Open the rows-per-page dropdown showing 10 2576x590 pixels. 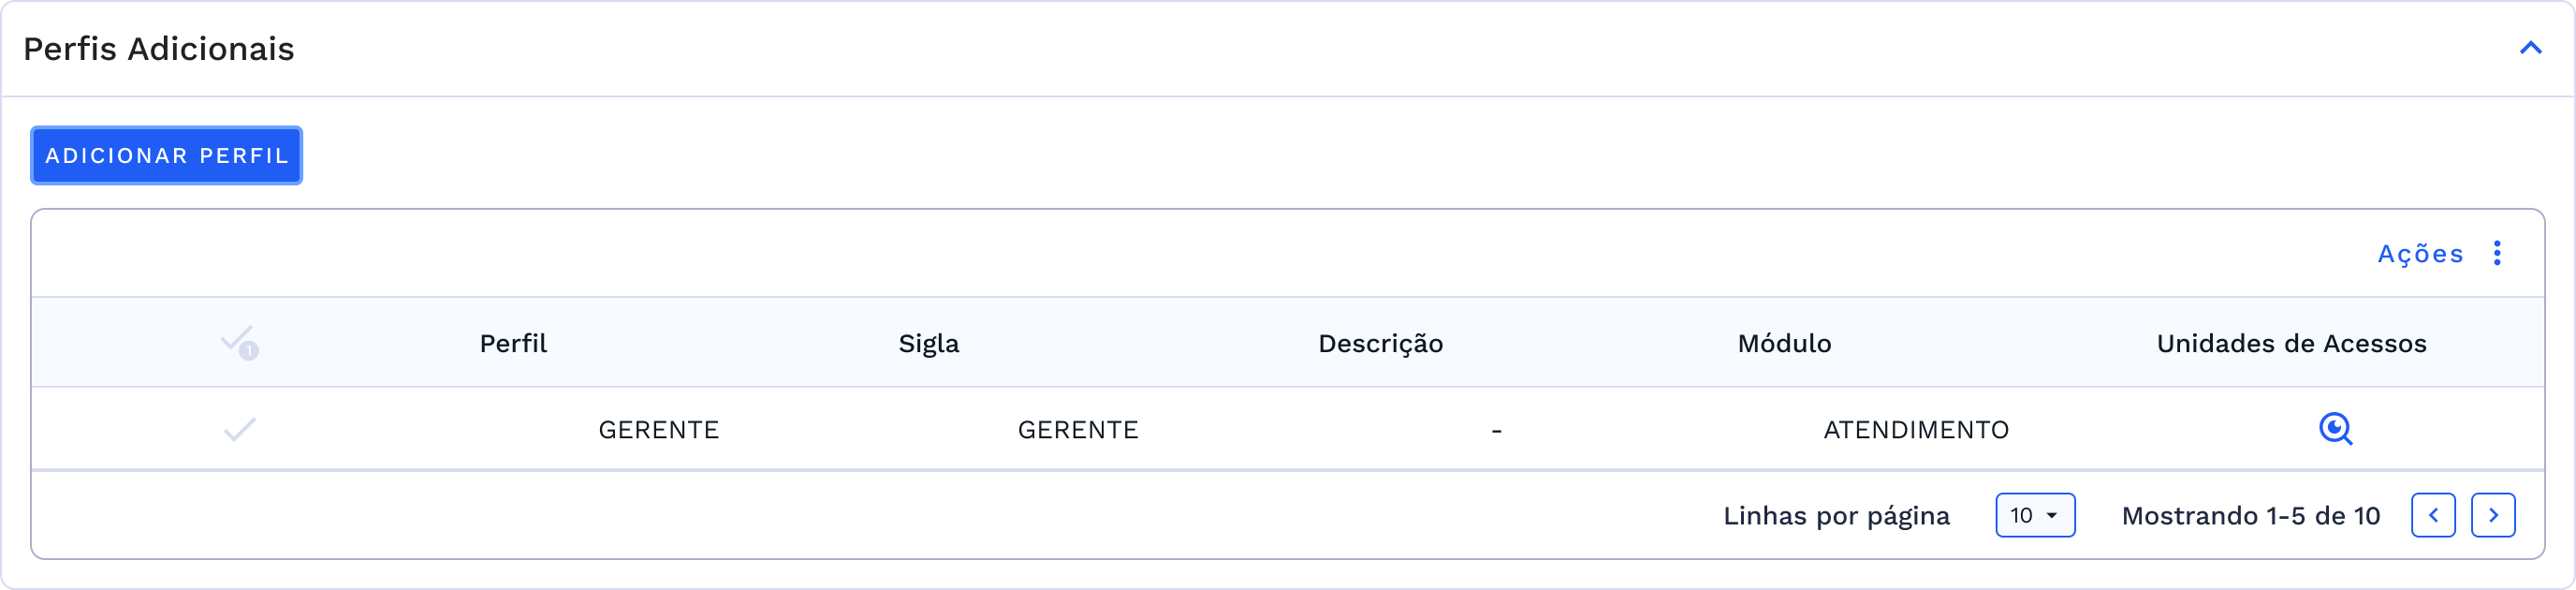(2036, 516)
